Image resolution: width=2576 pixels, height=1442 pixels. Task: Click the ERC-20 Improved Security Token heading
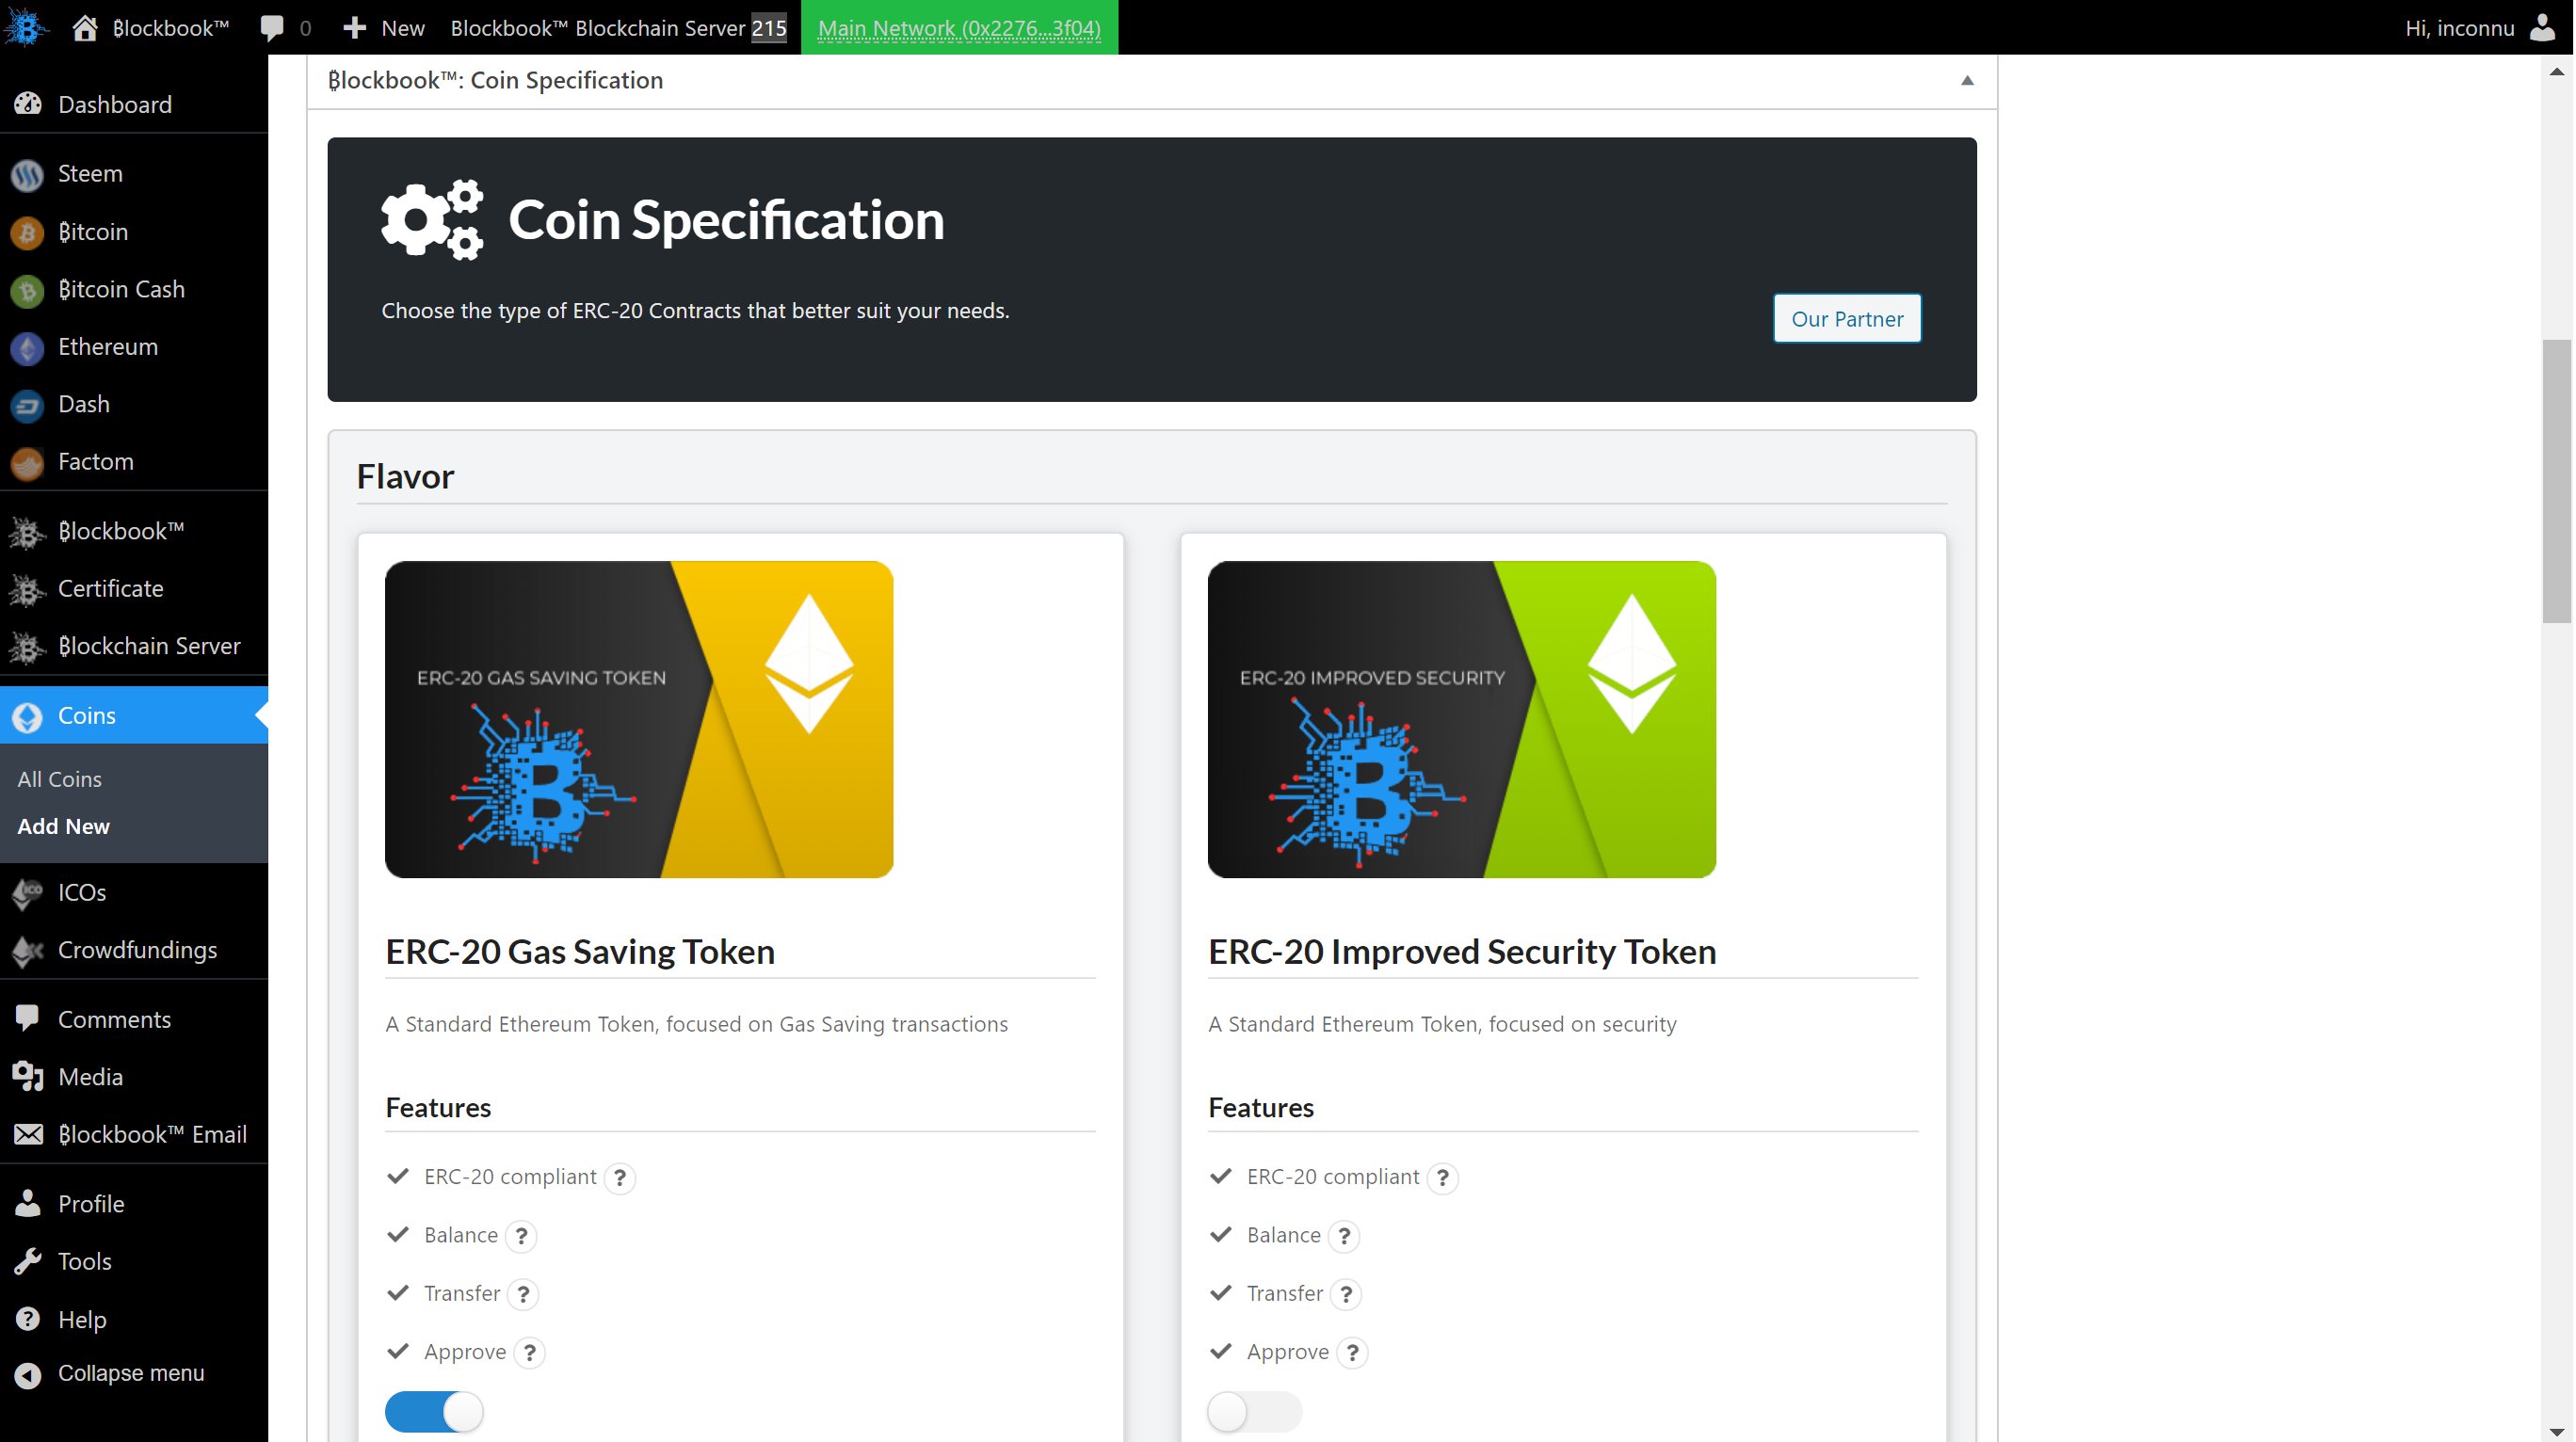(x=1462, y=952)
